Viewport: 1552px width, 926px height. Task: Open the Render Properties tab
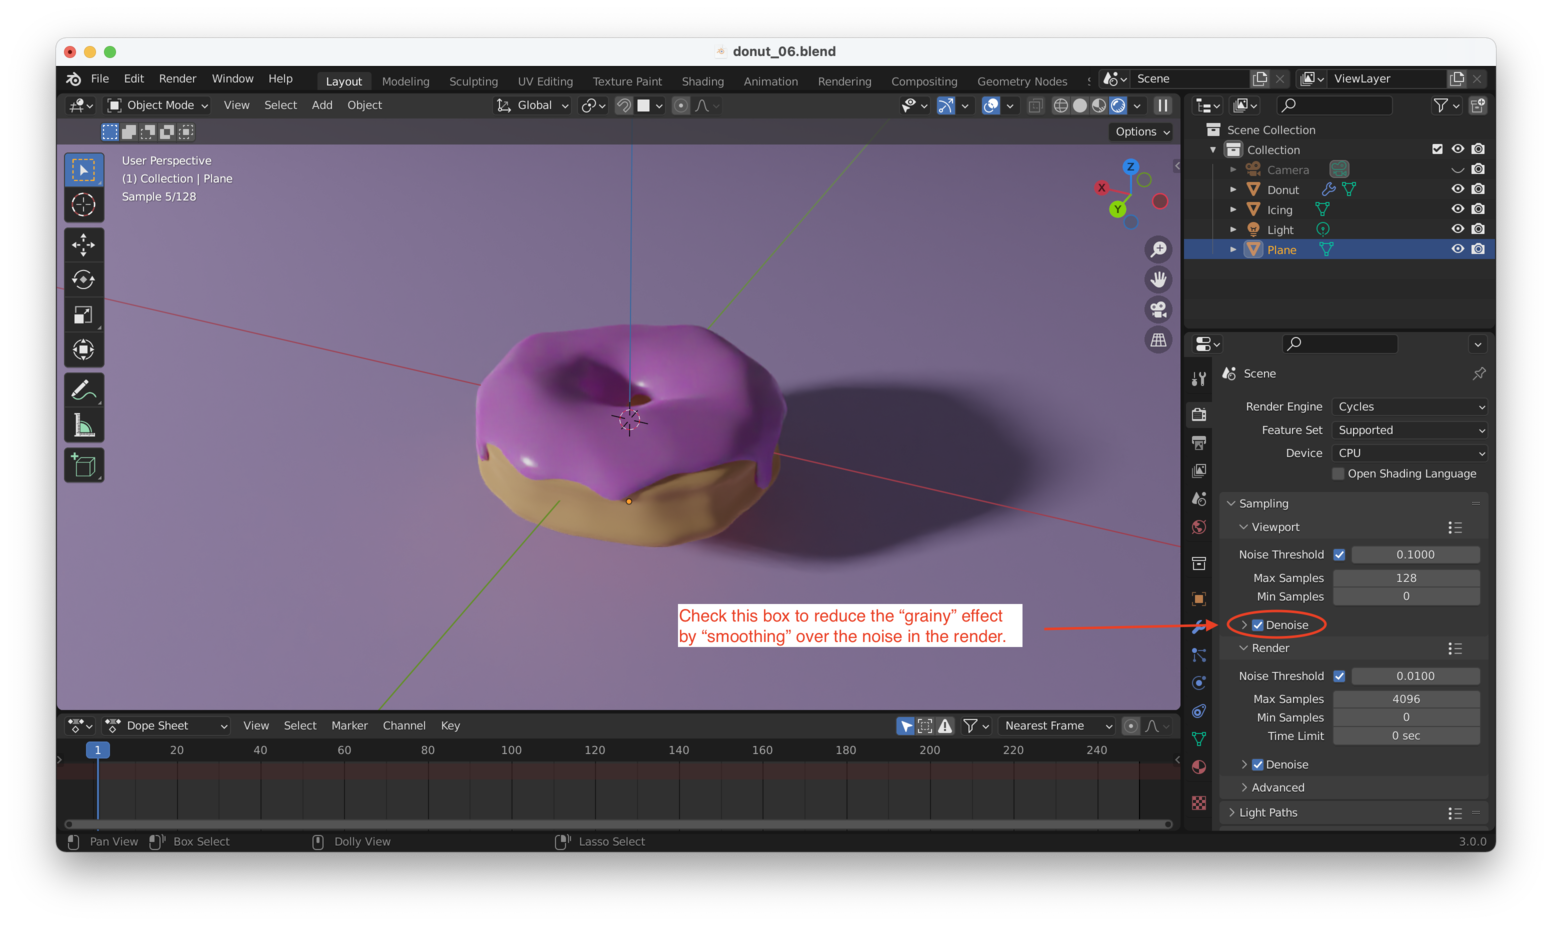click(1198, 414)
